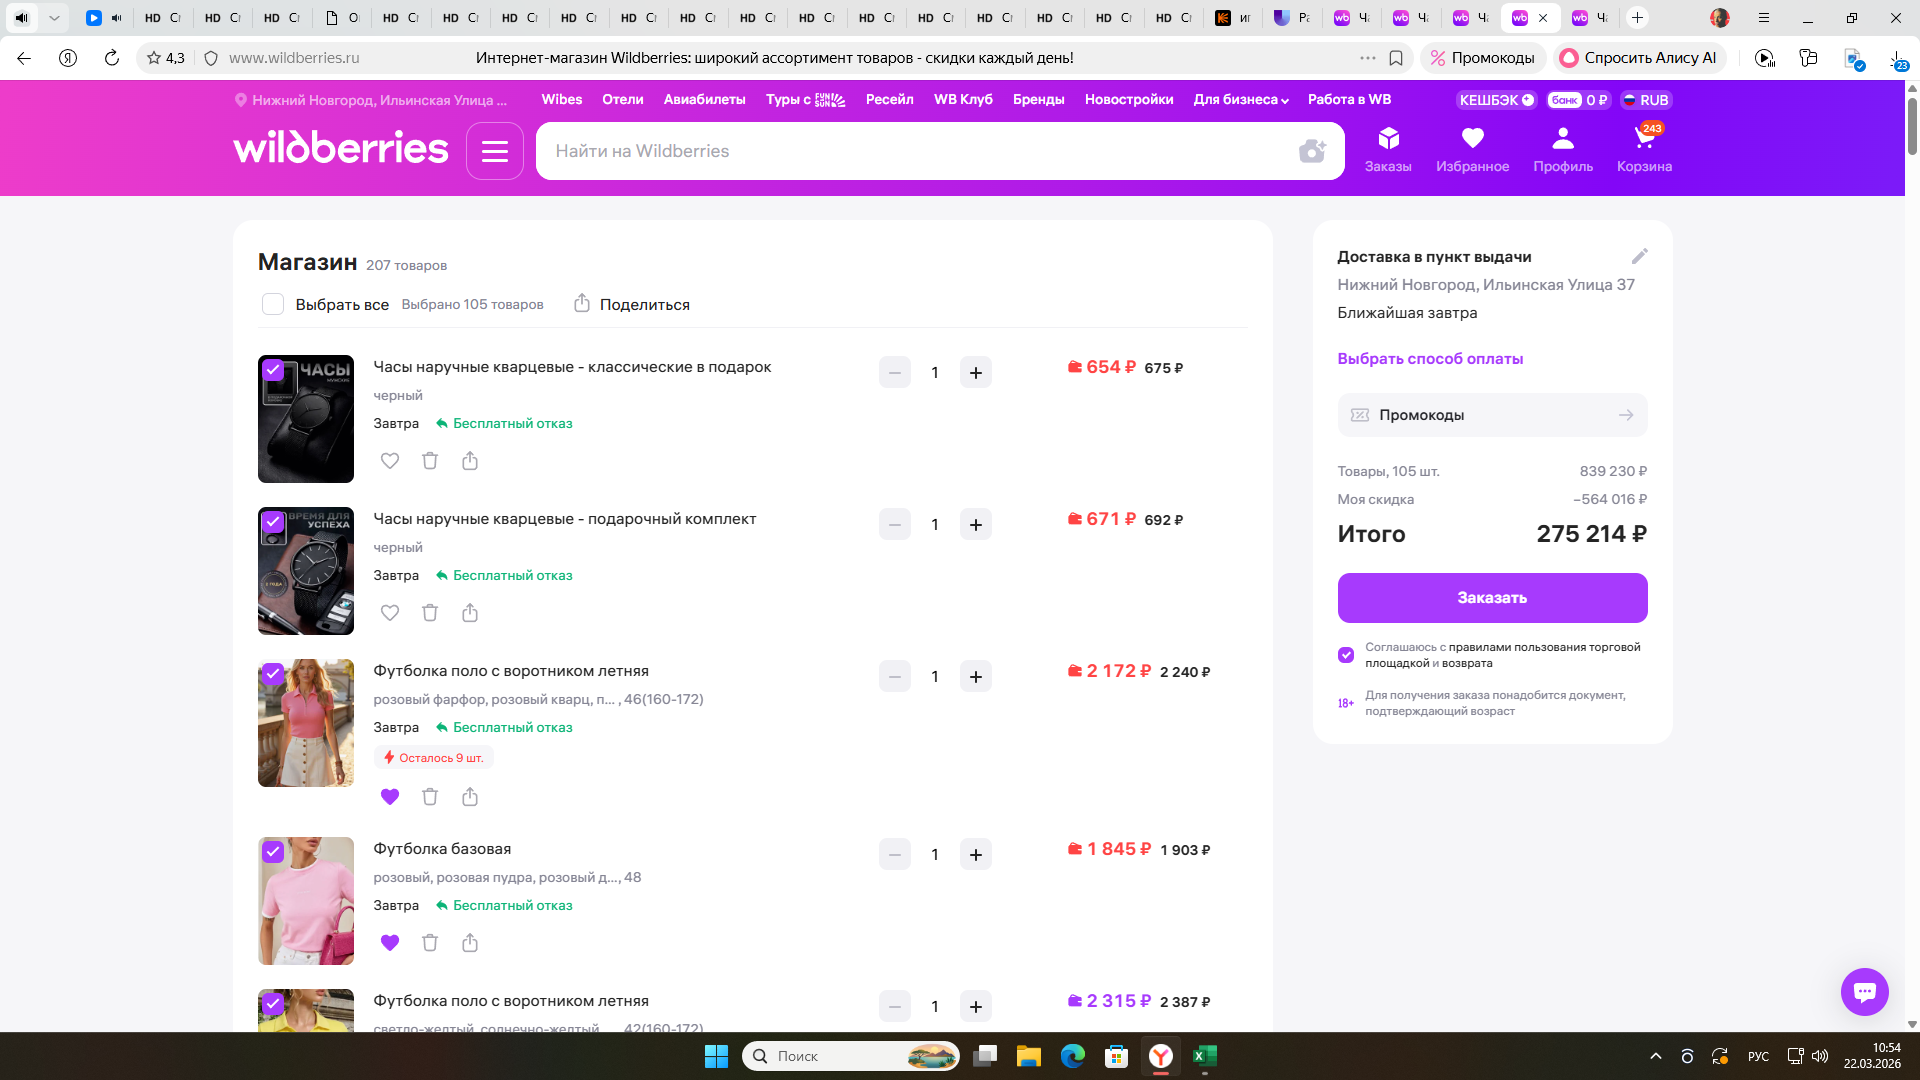Share the Футболка базовая item
1920x1080 pixels.
click(x=470, y=943)
